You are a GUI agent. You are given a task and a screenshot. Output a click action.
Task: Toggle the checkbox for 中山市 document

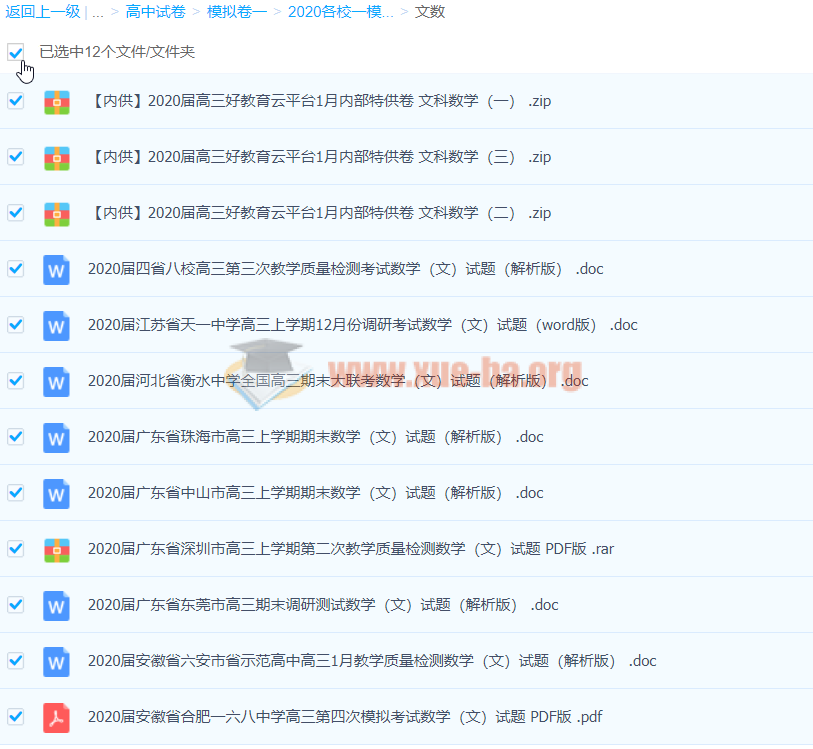coord(16,492)
